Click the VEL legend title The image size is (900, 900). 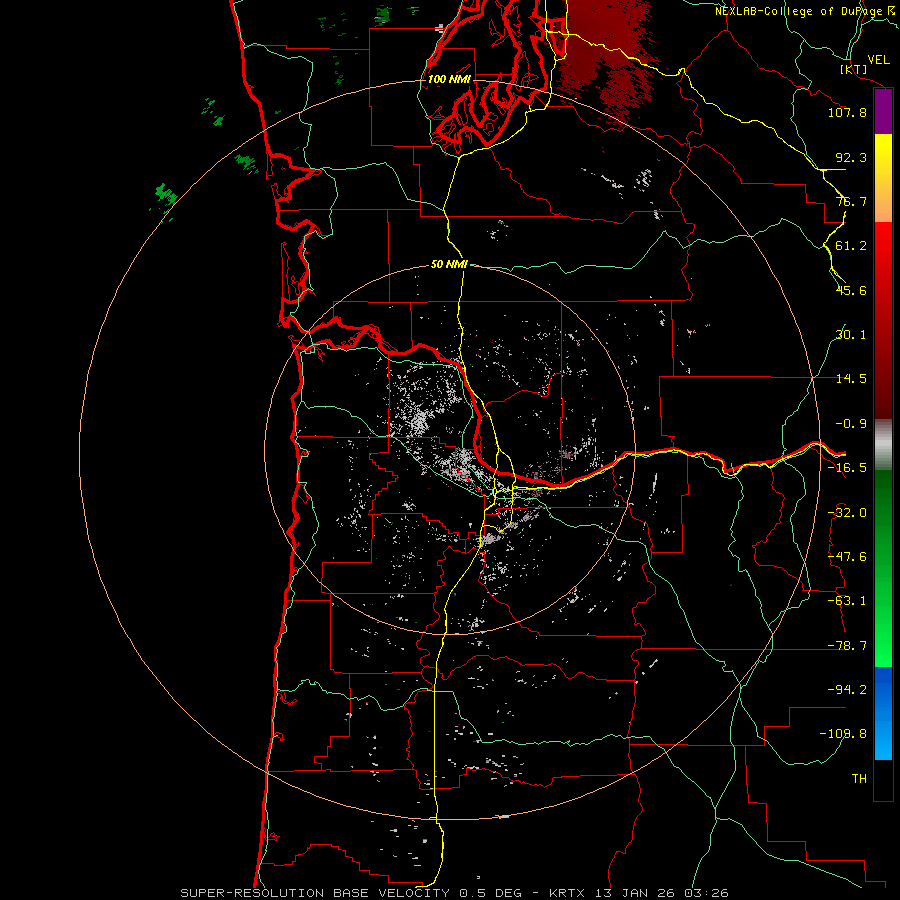[x=878, y=60]
